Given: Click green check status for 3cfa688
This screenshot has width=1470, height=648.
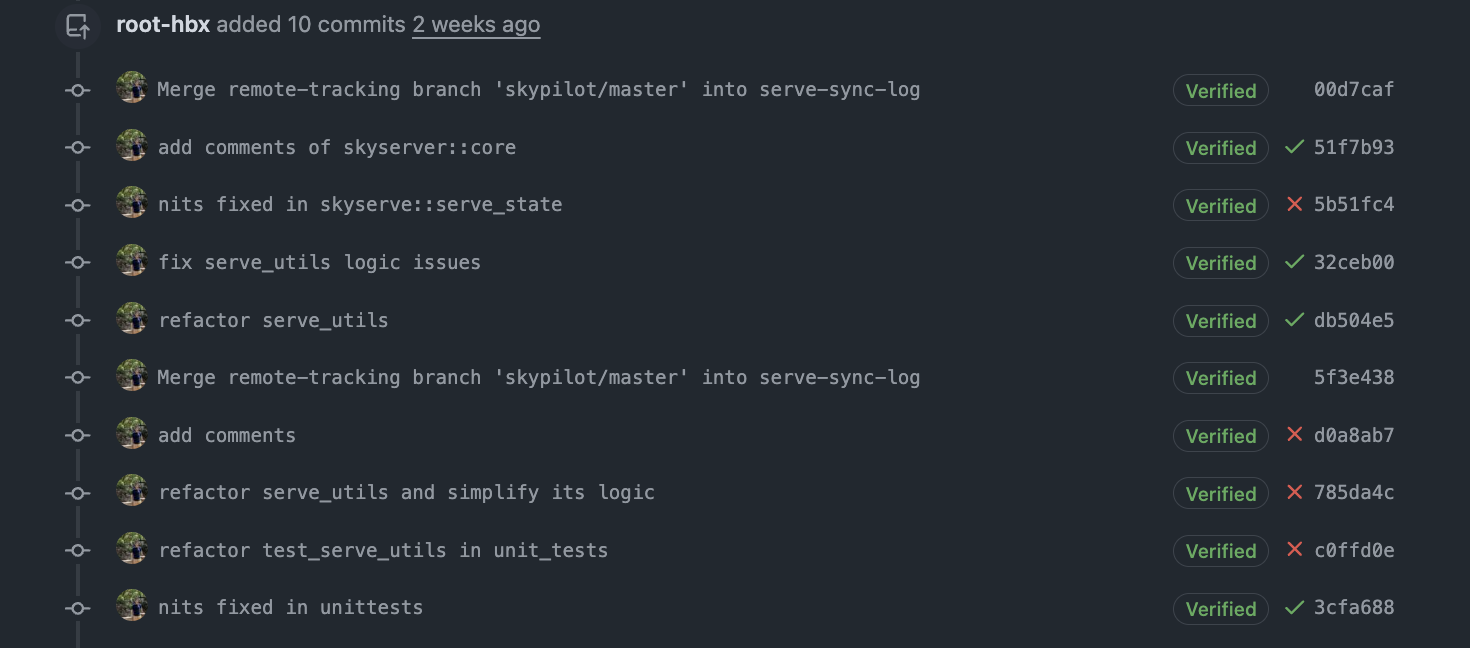Looking at the screenshot, I should [x=1294, y=608].
